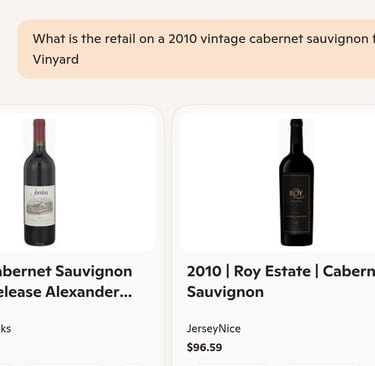Click the red foil capsule of the Jordan bottle
The image size is (375, 366).
point(39,132)
